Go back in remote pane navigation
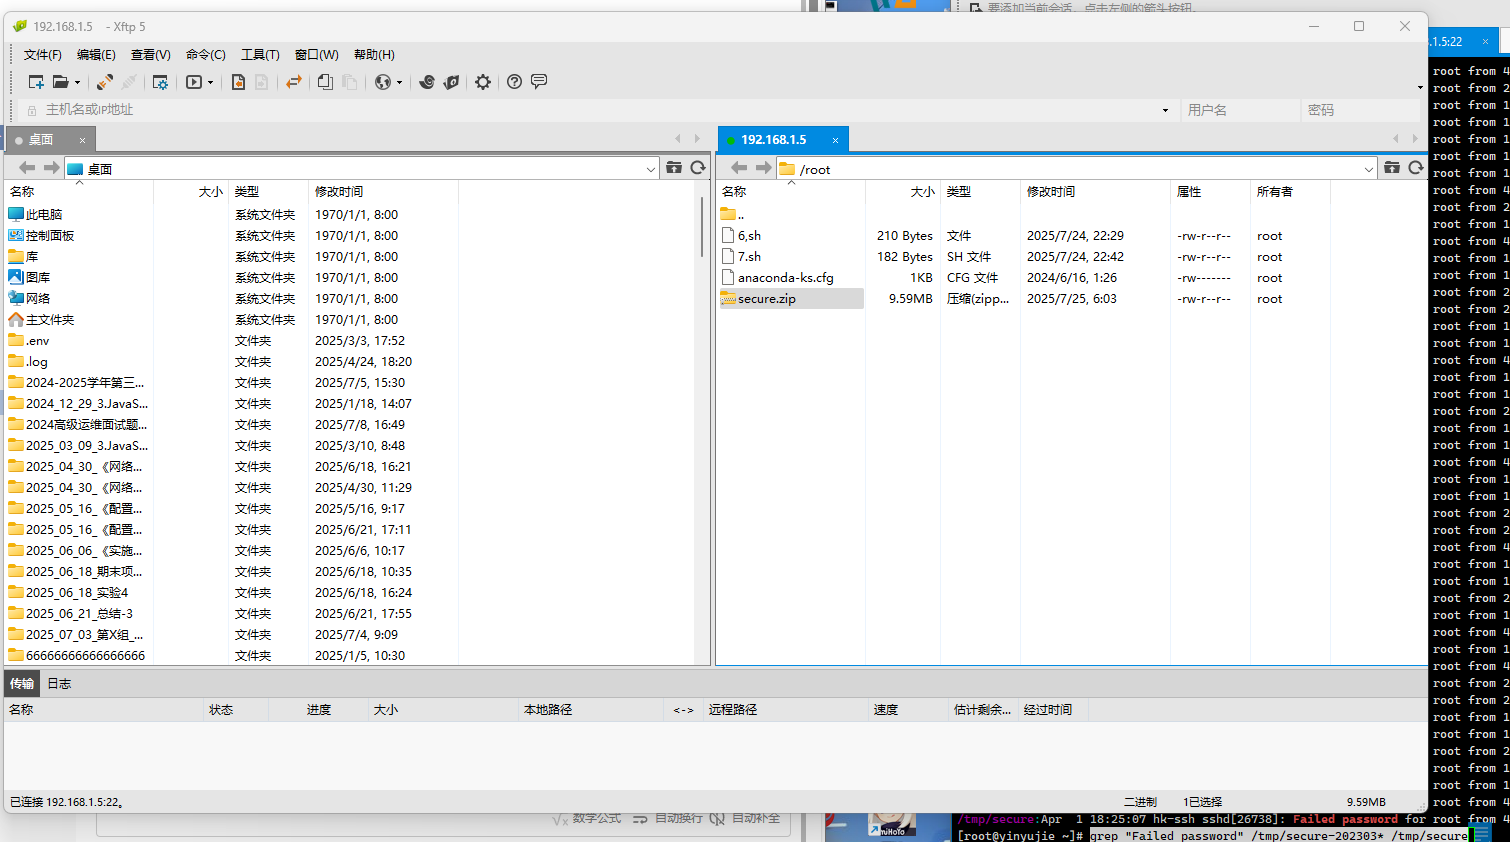 [739, 168]
